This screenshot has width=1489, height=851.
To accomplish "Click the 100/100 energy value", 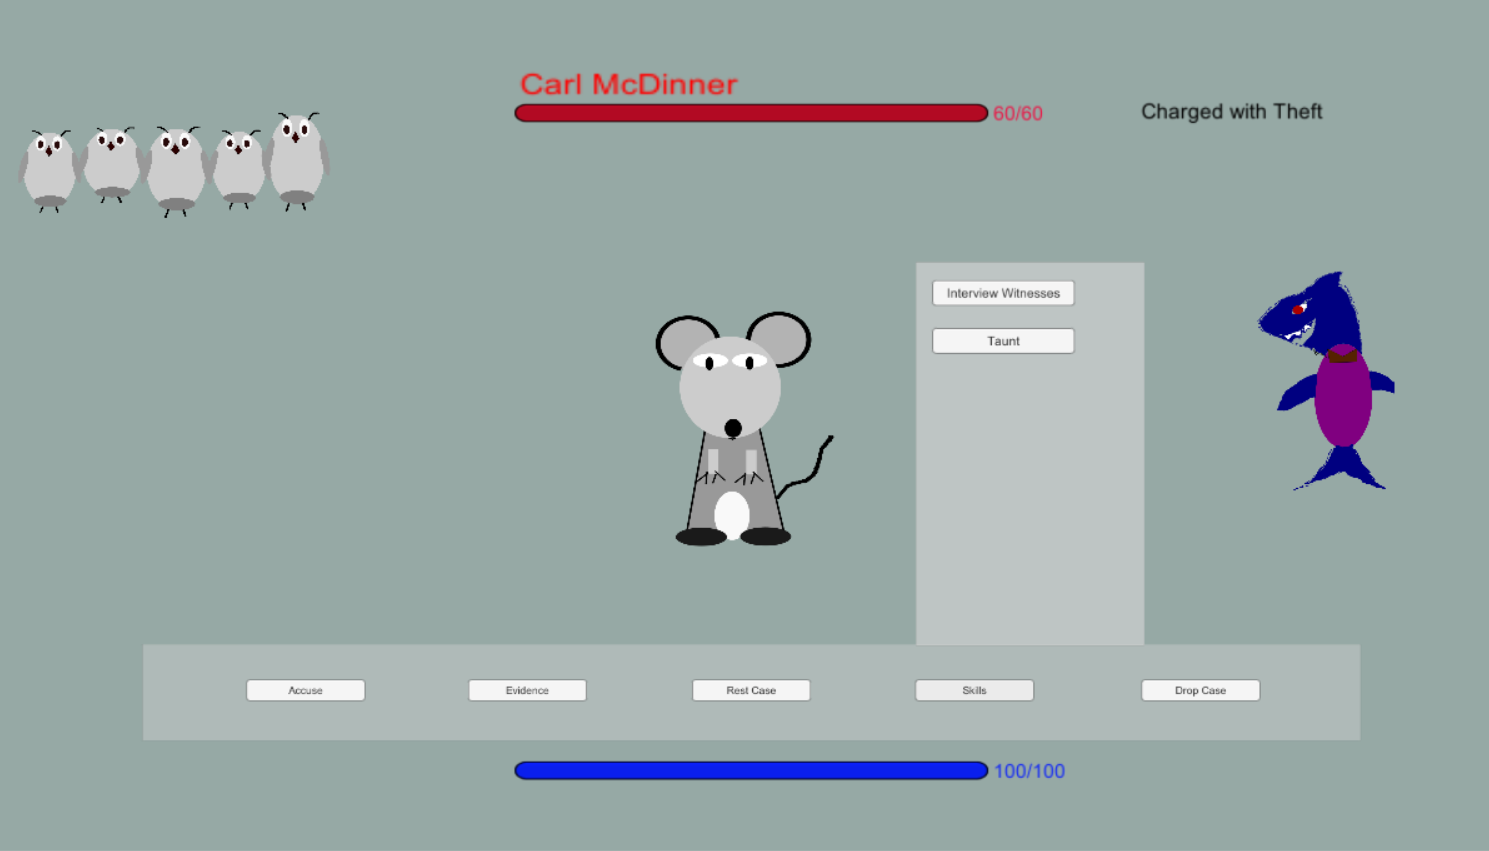I will coord(1029,771).
